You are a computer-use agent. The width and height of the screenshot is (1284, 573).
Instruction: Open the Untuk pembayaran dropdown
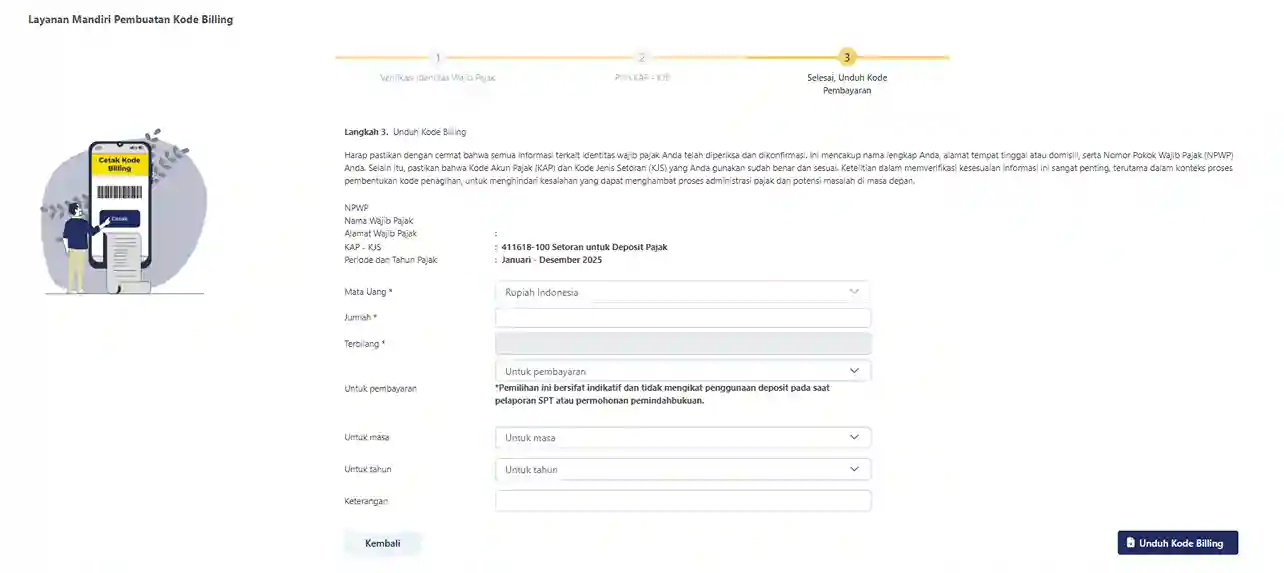click(x=683, y=371)
